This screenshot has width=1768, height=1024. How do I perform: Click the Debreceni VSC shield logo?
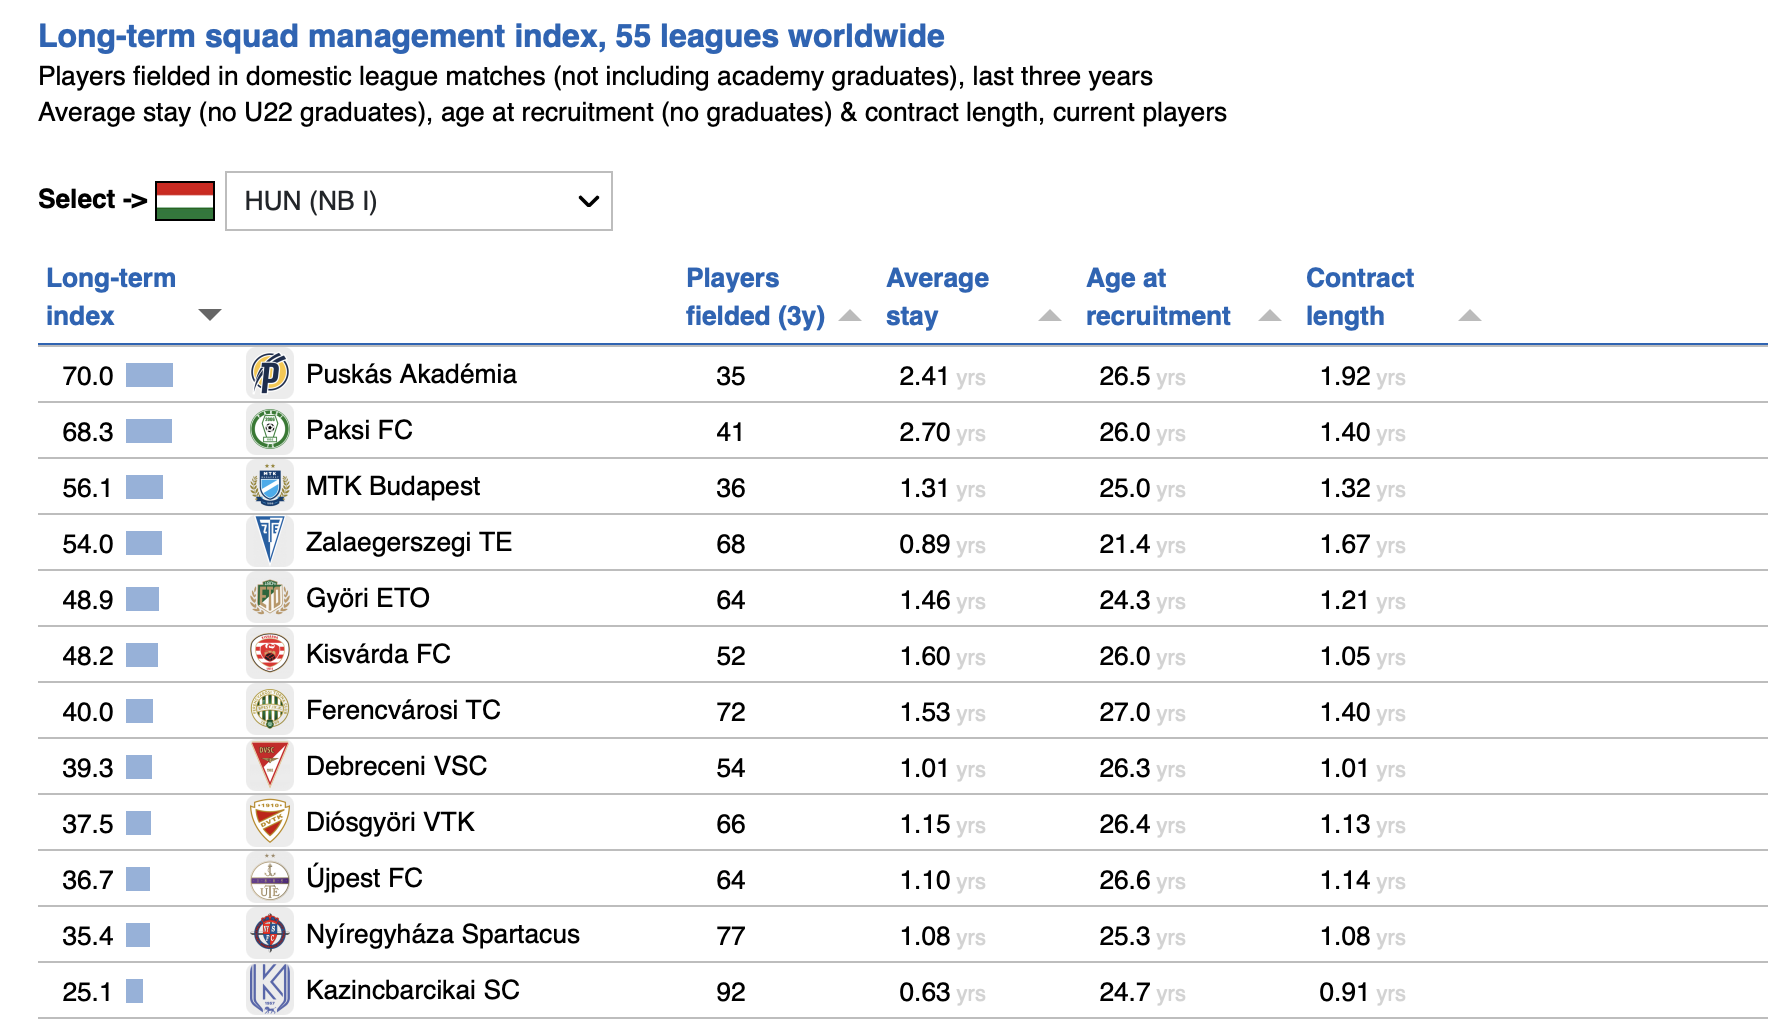pos(269,767)
